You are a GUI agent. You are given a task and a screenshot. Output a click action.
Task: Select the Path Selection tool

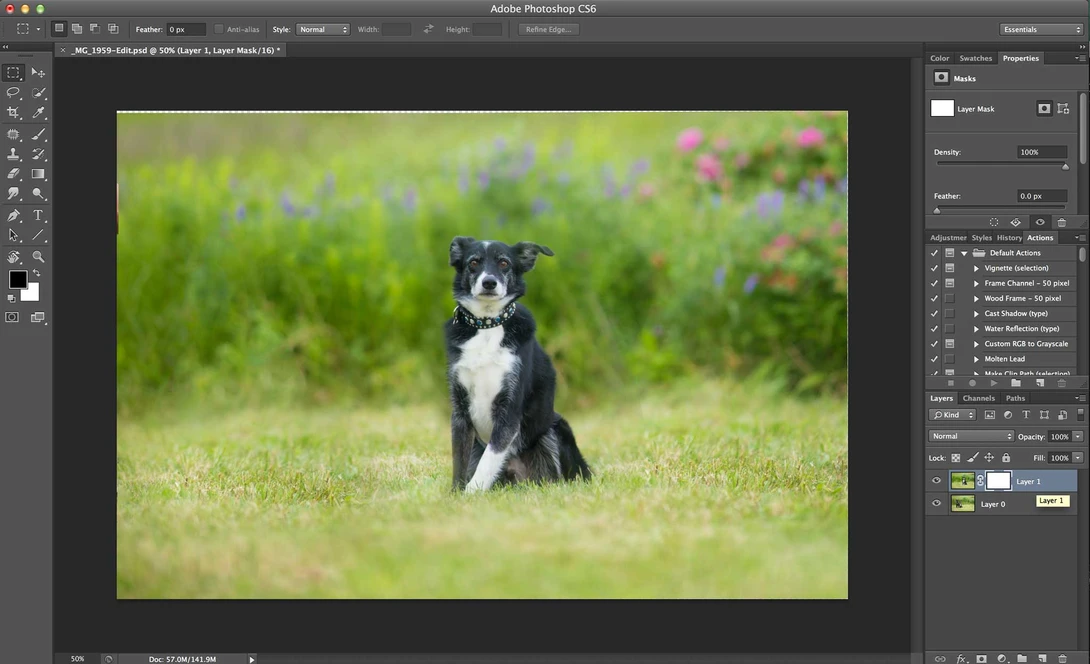(13, 236)
